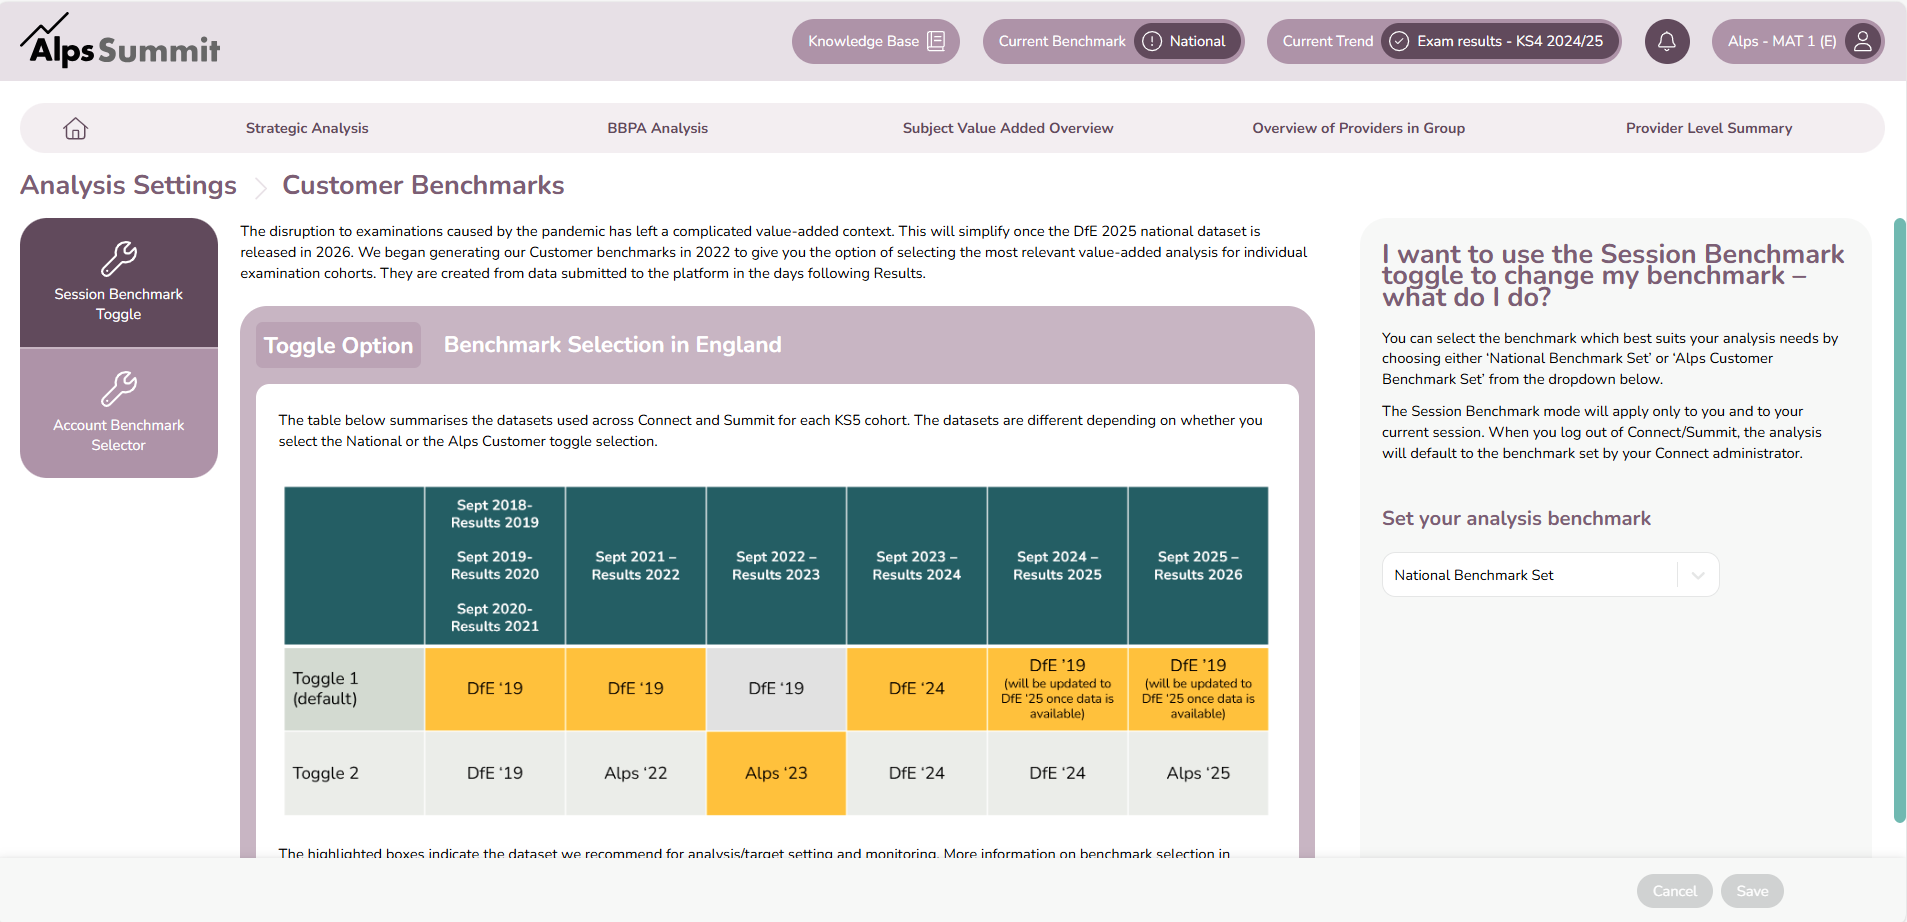Click the Toggle 2 row label
The image size is (1907, 922).
tap(354, 773)
